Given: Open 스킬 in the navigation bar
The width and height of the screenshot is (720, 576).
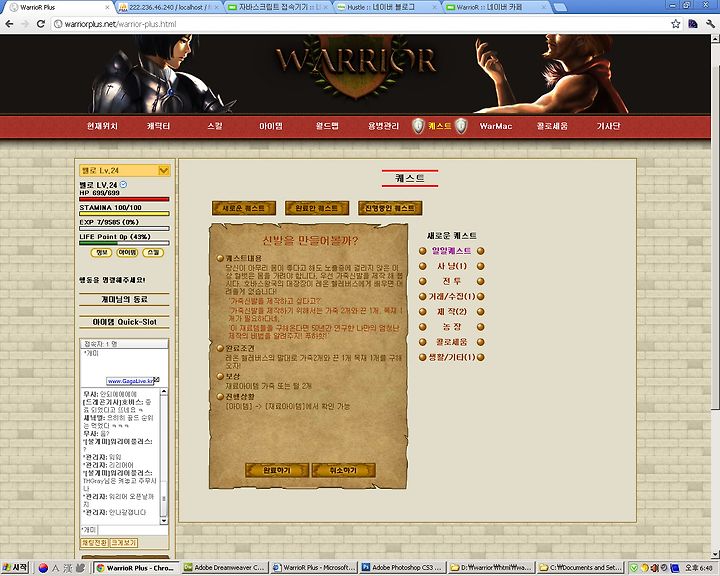Looking at the screenshot, I should pos(215,126).
